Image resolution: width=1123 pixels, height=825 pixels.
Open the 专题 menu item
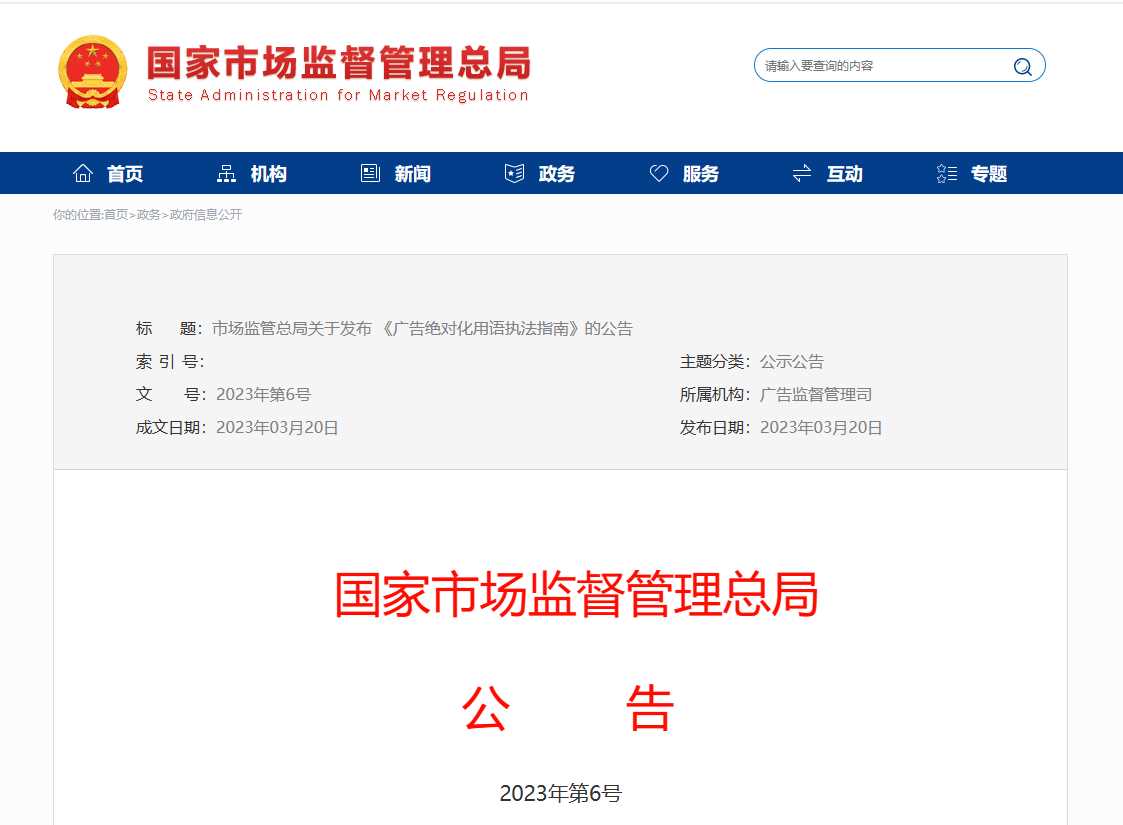[989, 174]
